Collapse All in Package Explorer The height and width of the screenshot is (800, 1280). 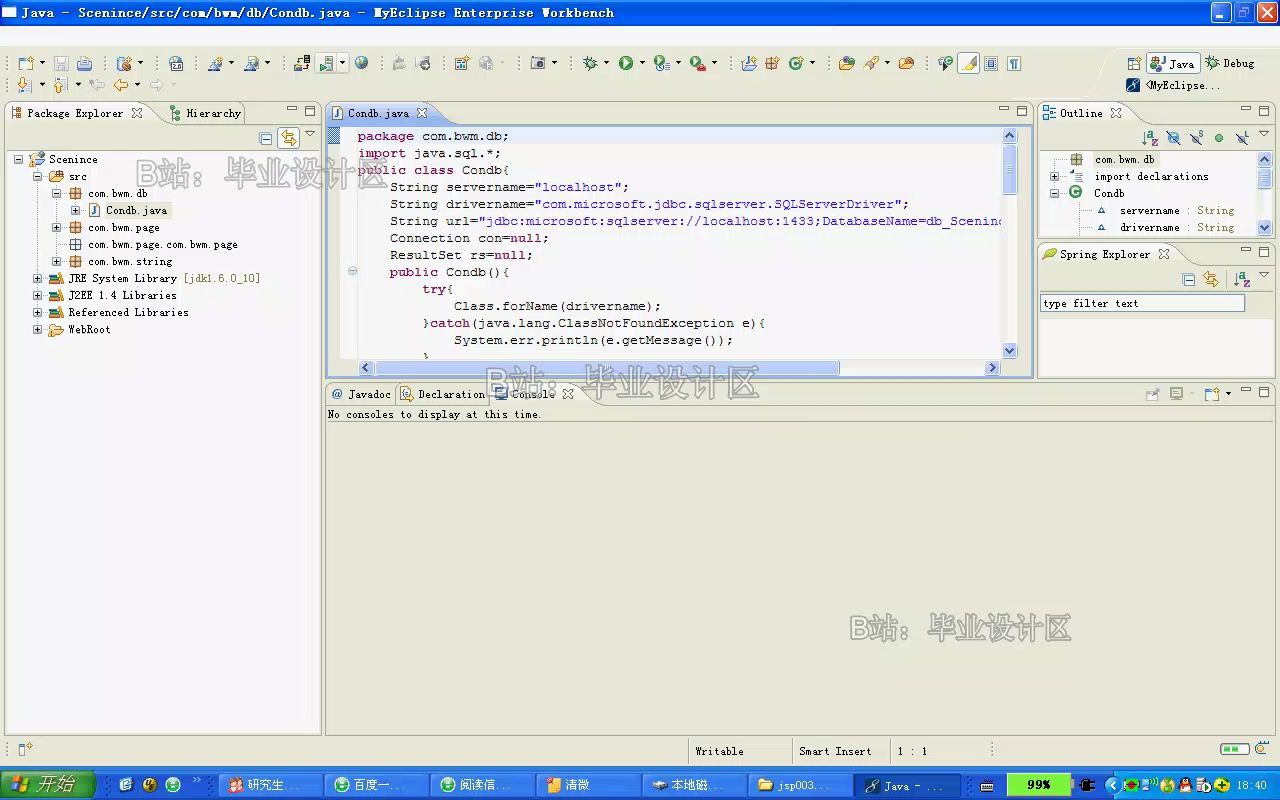266,138
